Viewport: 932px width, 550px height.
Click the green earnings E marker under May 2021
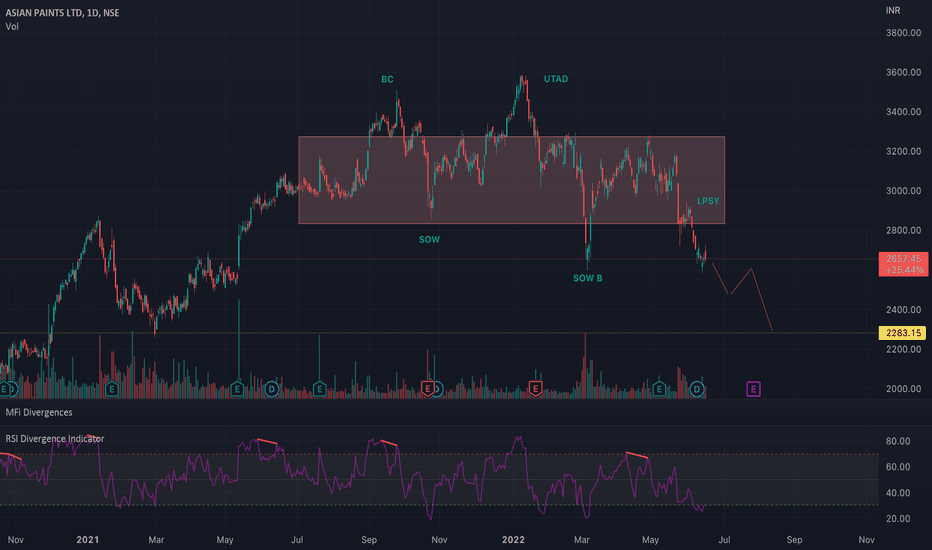point(237,389)
